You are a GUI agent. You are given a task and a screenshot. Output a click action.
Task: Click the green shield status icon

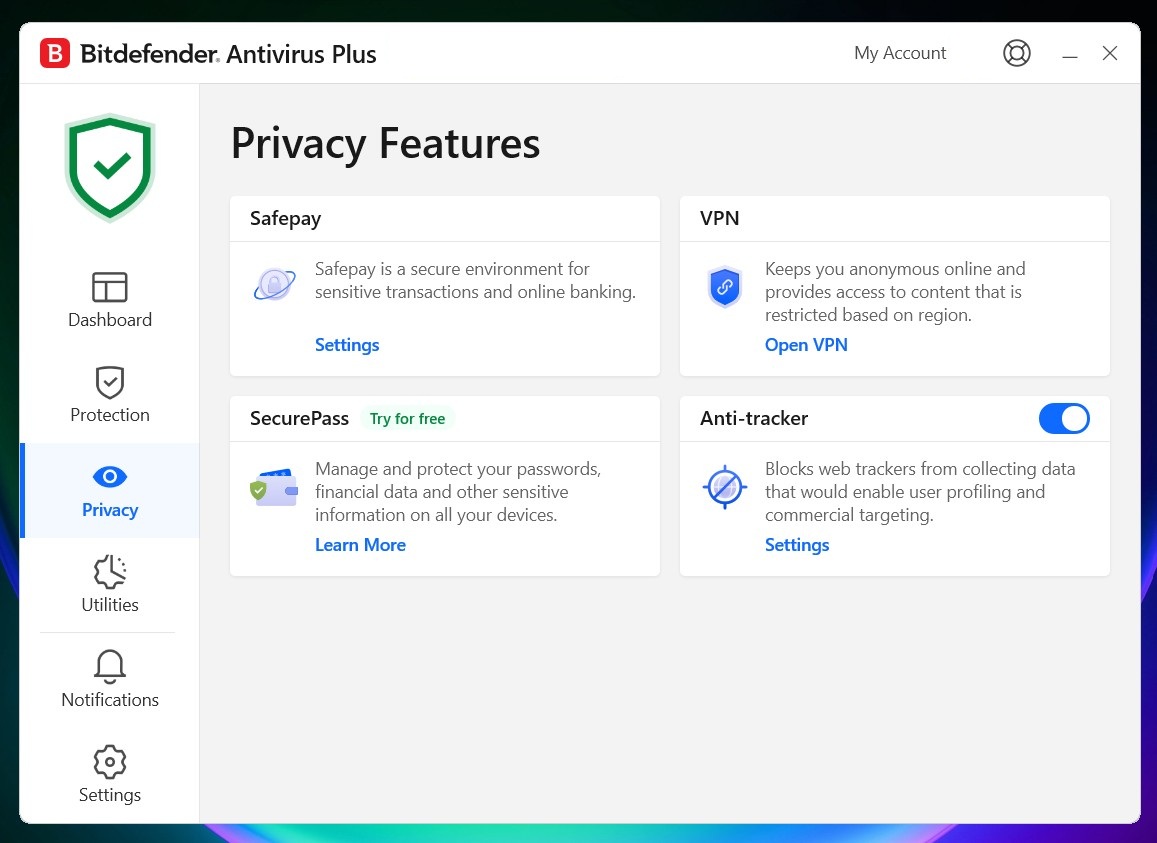point(110,168)
